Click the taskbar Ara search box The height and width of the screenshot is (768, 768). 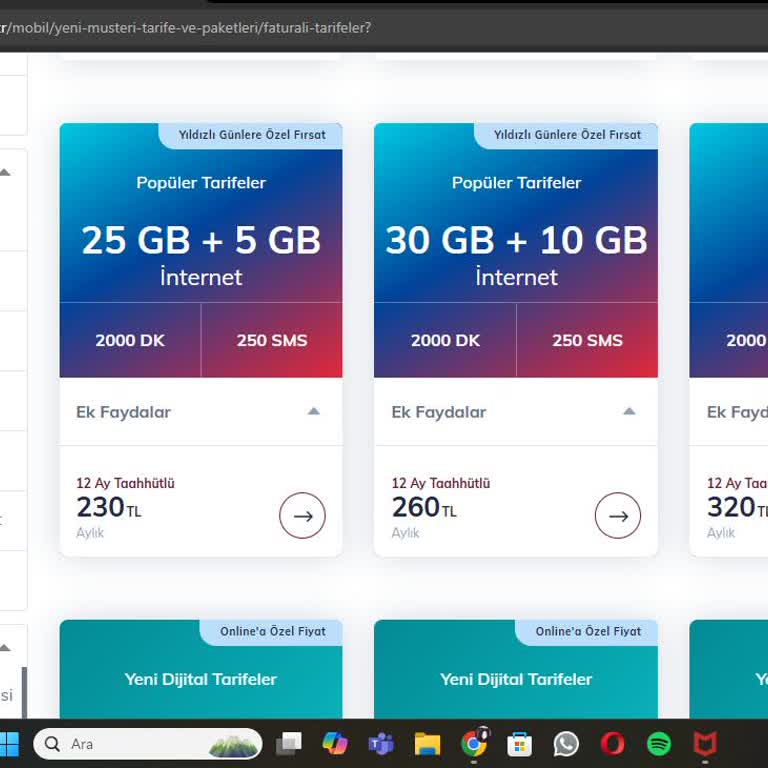click(147, 744)
